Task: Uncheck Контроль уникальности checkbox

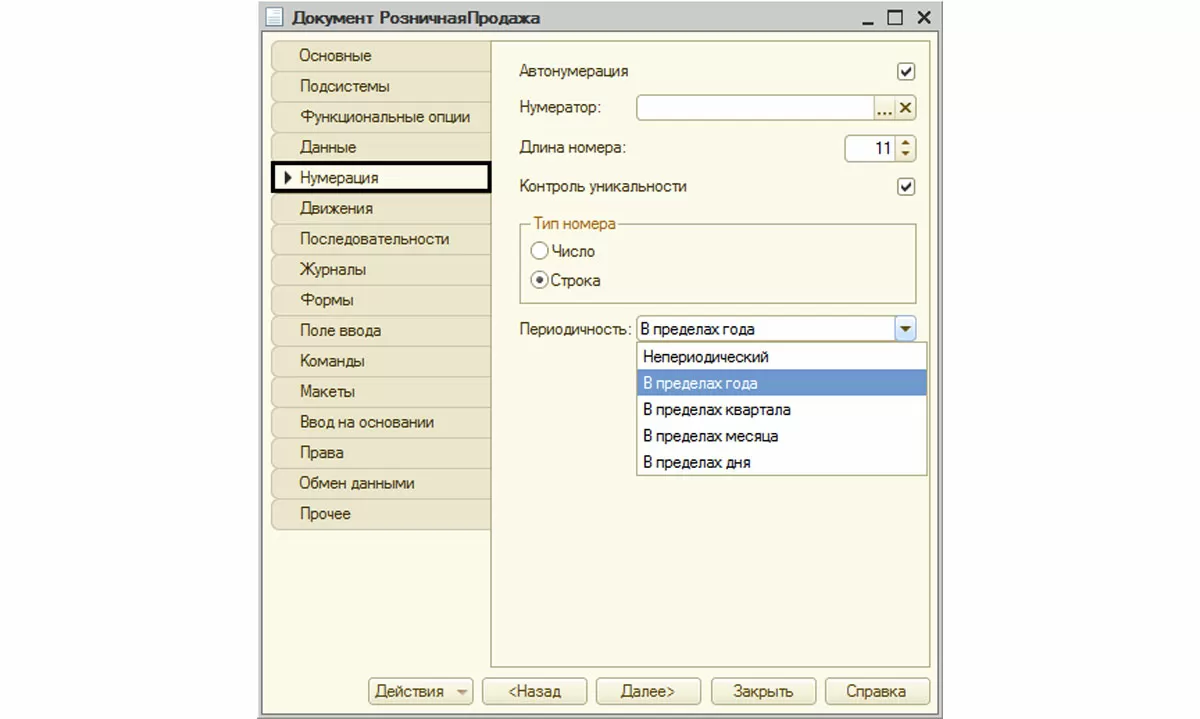Action: click(x=906, y=187)
